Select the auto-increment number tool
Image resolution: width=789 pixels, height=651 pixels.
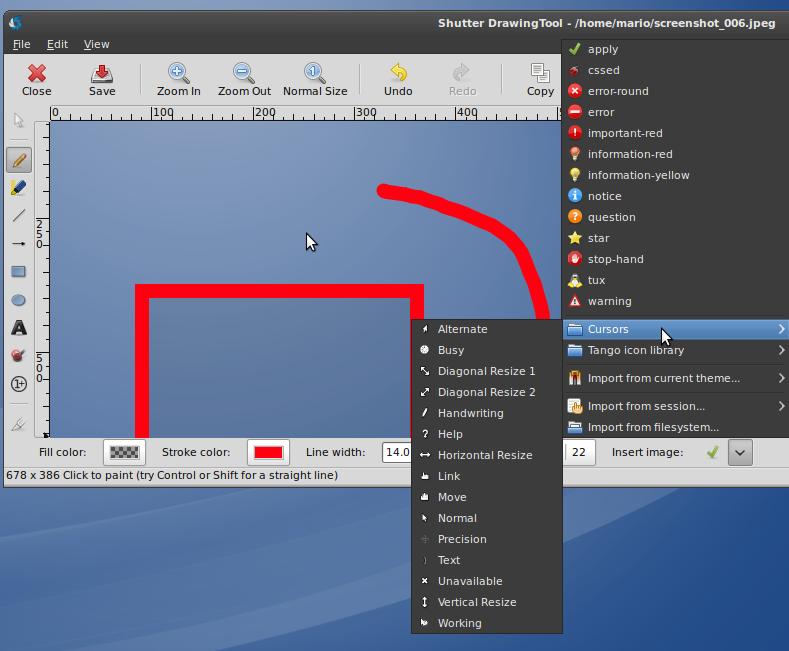18,384
